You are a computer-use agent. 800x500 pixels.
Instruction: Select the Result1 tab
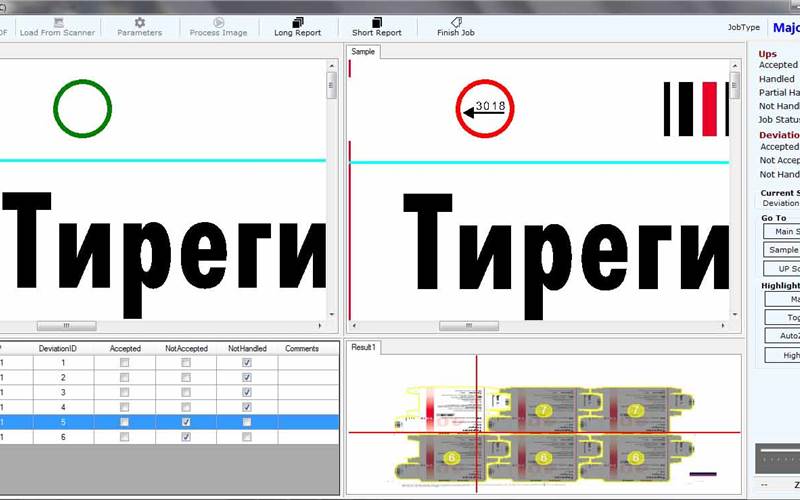(x=364, y=347)
